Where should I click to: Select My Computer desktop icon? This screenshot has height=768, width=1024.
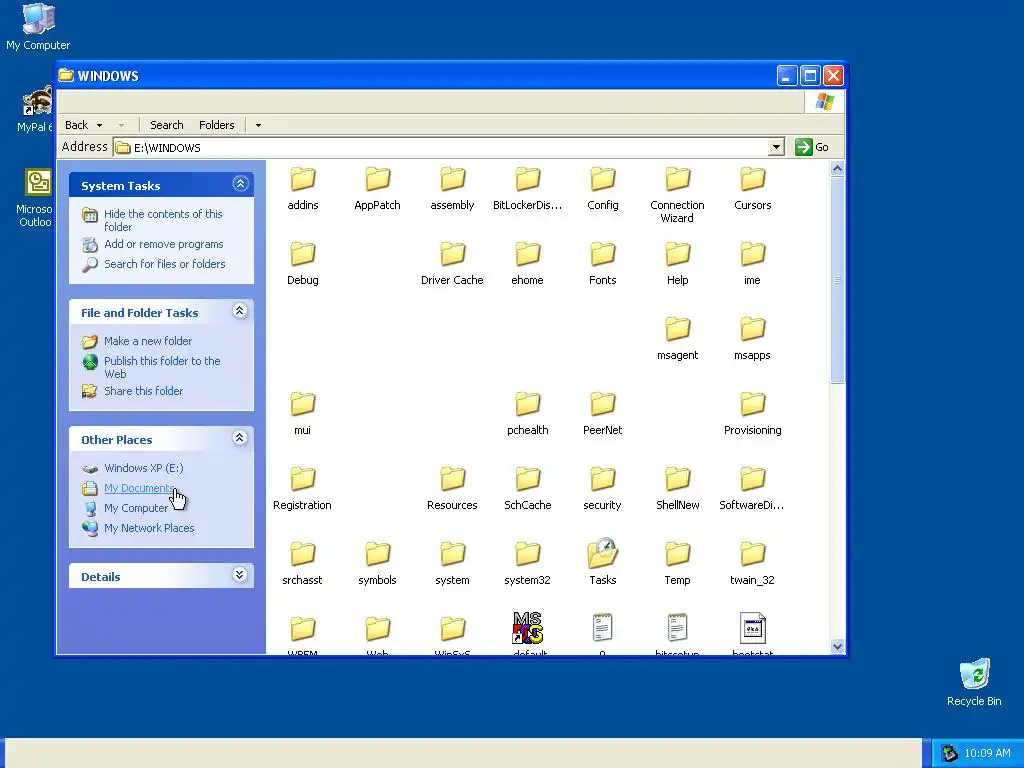point(38,27)
